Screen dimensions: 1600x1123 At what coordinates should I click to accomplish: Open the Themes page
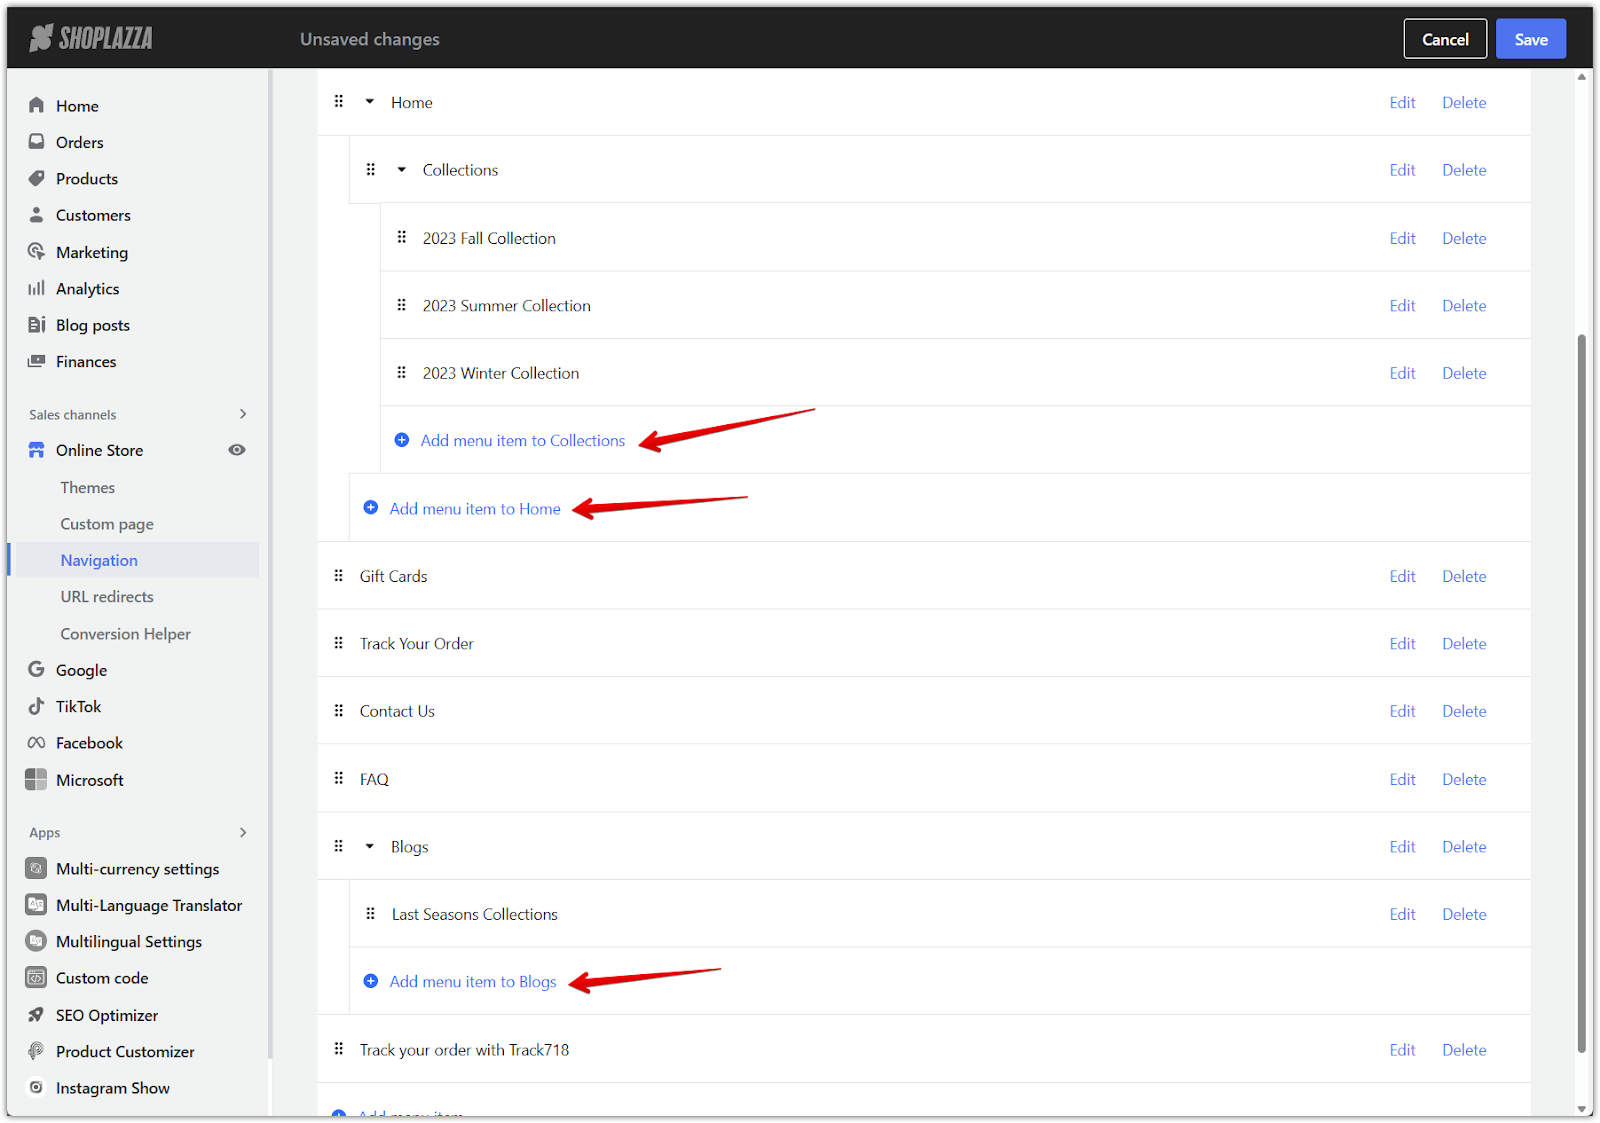pyautogui.click(x=88, y=487)
